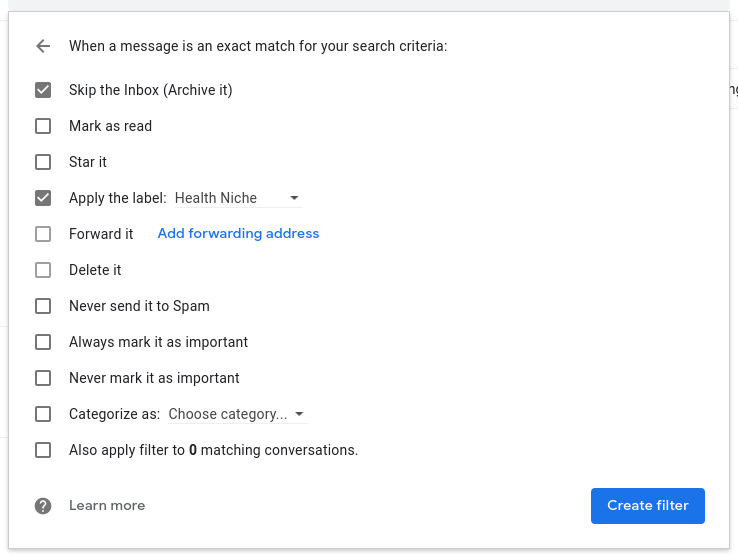Enable Never send it to Spam
The height and width of the screenshot is (556, 738).
click(43, 306)
